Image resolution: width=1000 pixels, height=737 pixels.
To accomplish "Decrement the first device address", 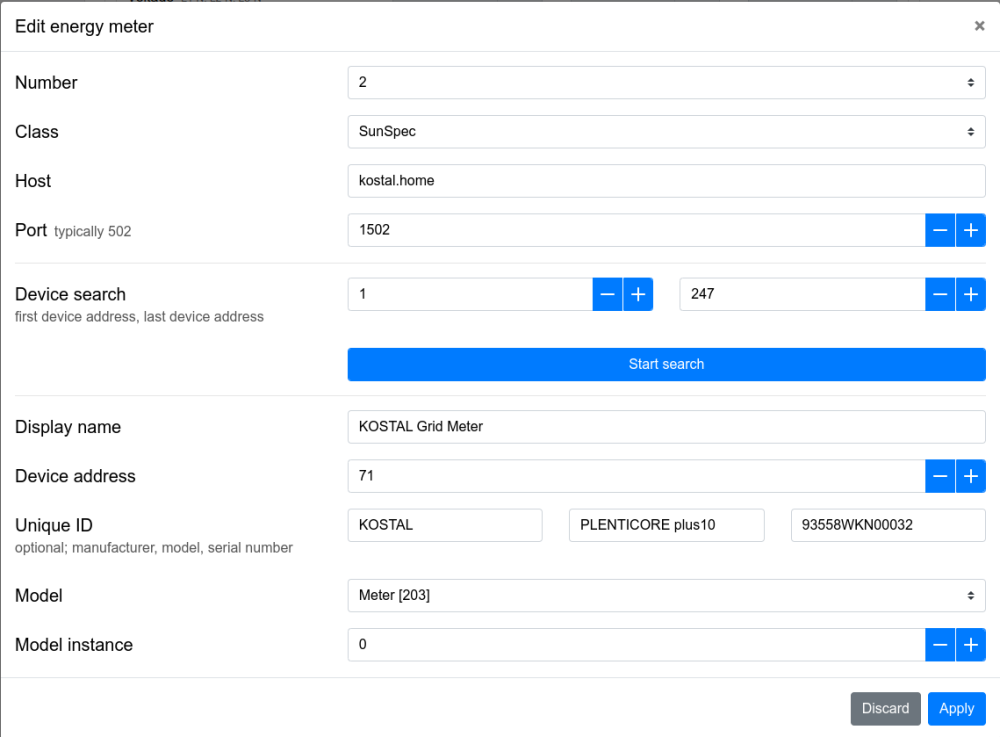I will pyautogui.click(x=608, y=295).
